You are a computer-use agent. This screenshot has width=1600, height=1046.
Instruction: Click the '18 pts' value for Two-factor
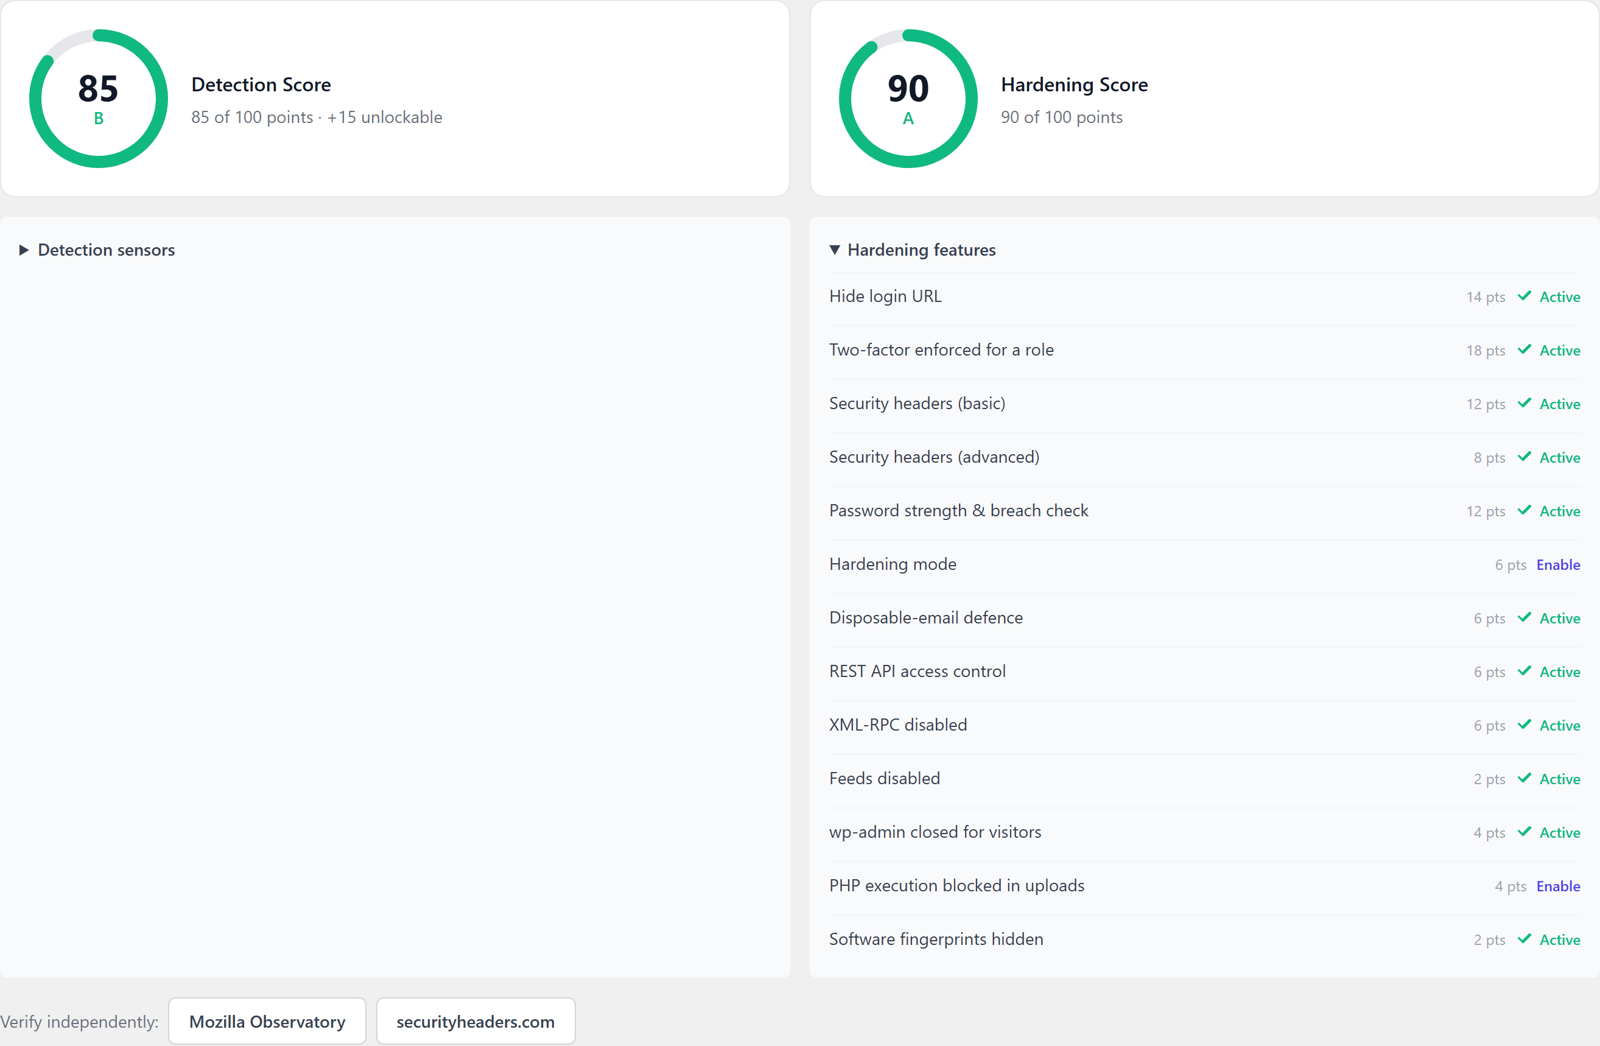1485,351
